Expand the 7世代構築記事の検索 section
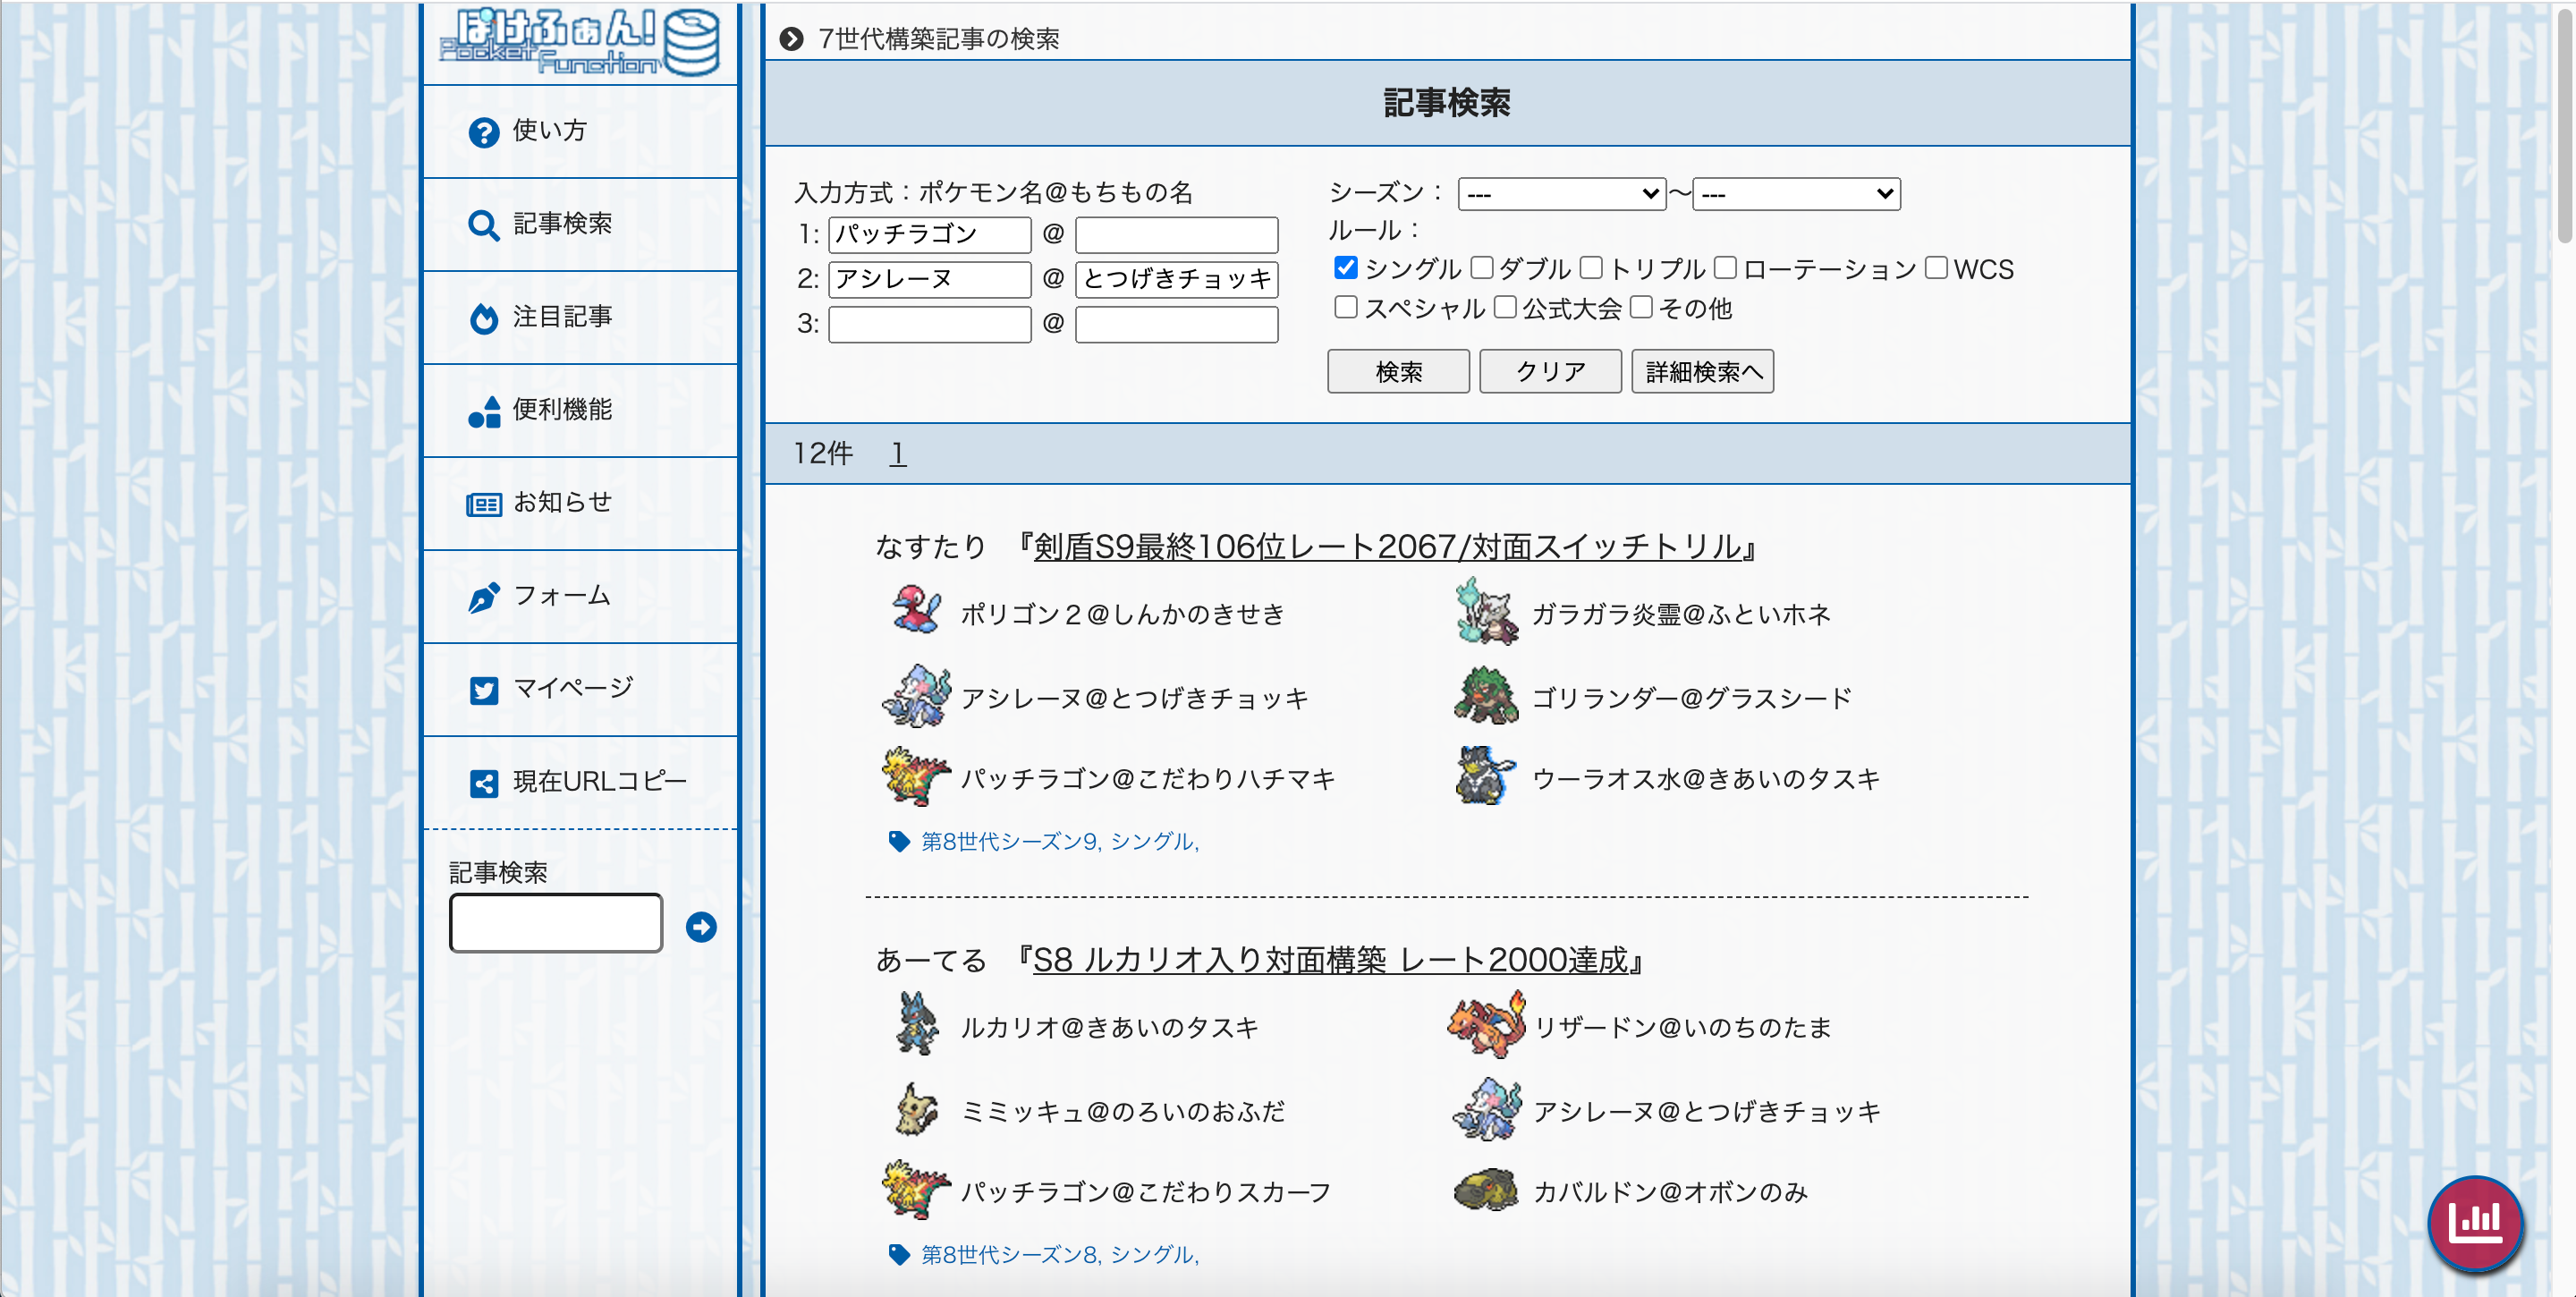 [x=937, y=39]
